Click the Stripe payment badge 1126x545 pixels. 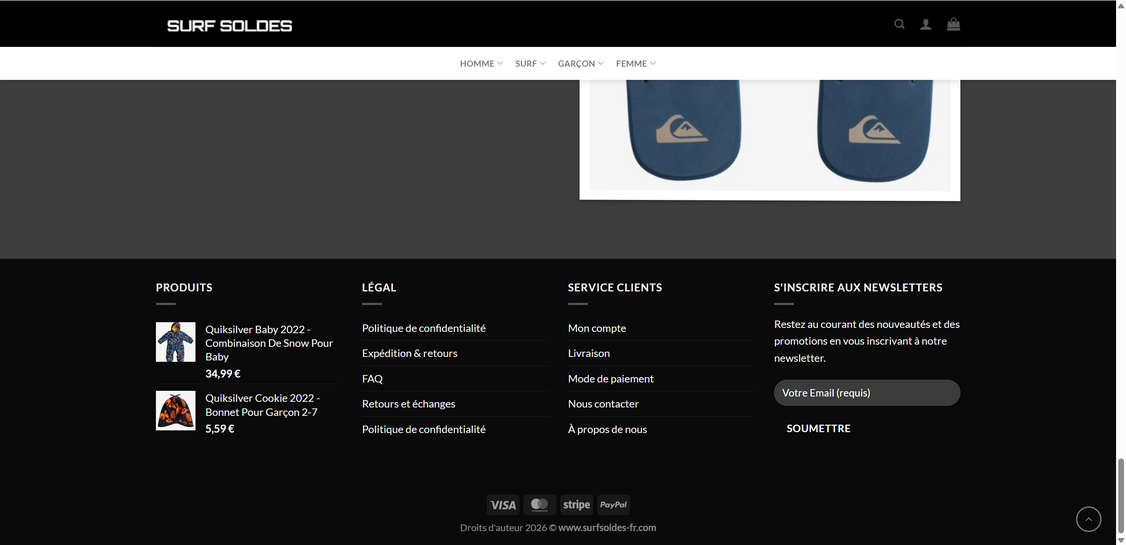pos(577,505)
